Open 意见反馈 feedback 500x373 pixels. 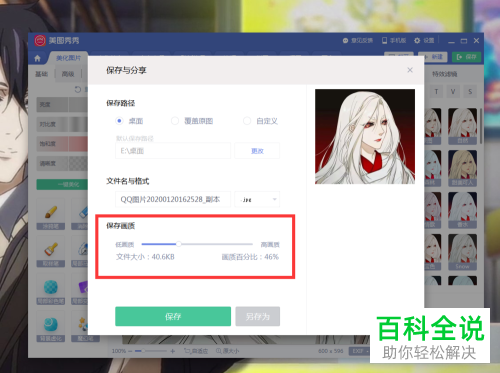(358, 41)
